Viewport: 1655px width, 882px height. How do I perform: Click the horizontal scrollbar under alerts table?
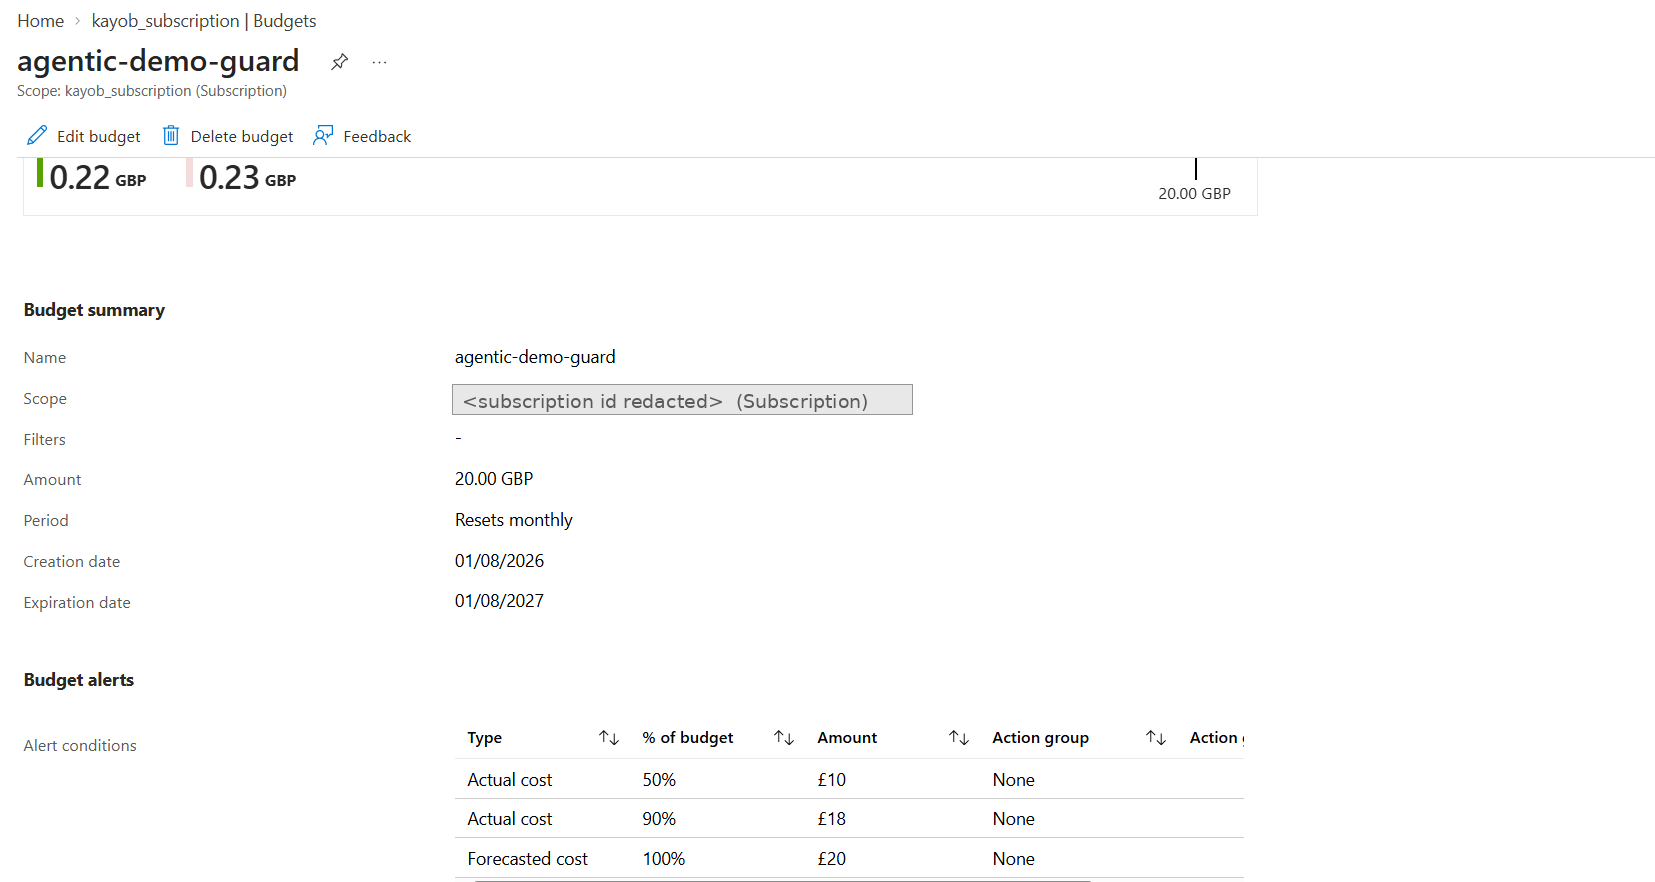click(782, 880)
